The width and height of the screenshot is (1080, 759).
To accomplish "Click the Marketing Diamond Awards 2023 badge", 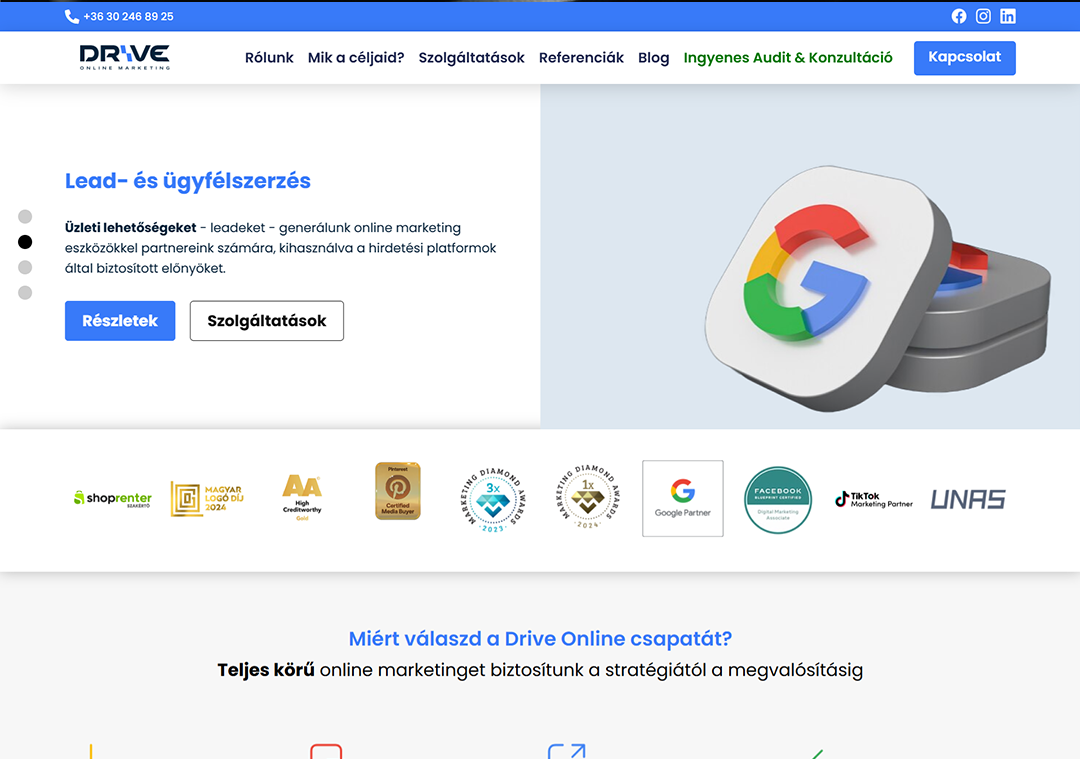I will click(493, 500).
